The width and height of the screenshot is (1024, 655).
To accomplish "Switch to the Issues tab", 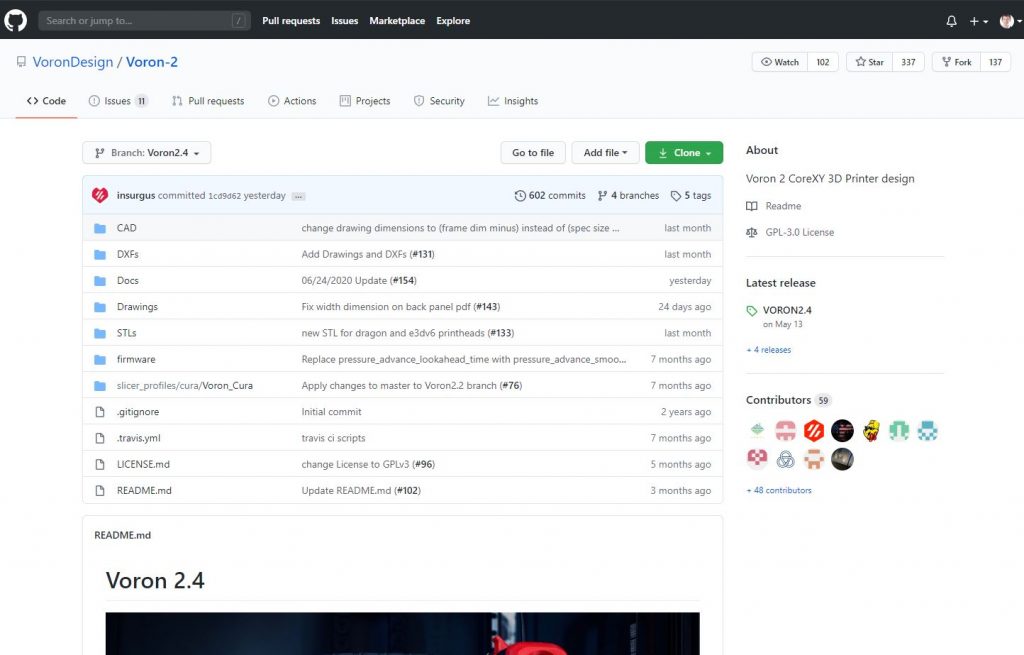I will click(x=117, y=101).
